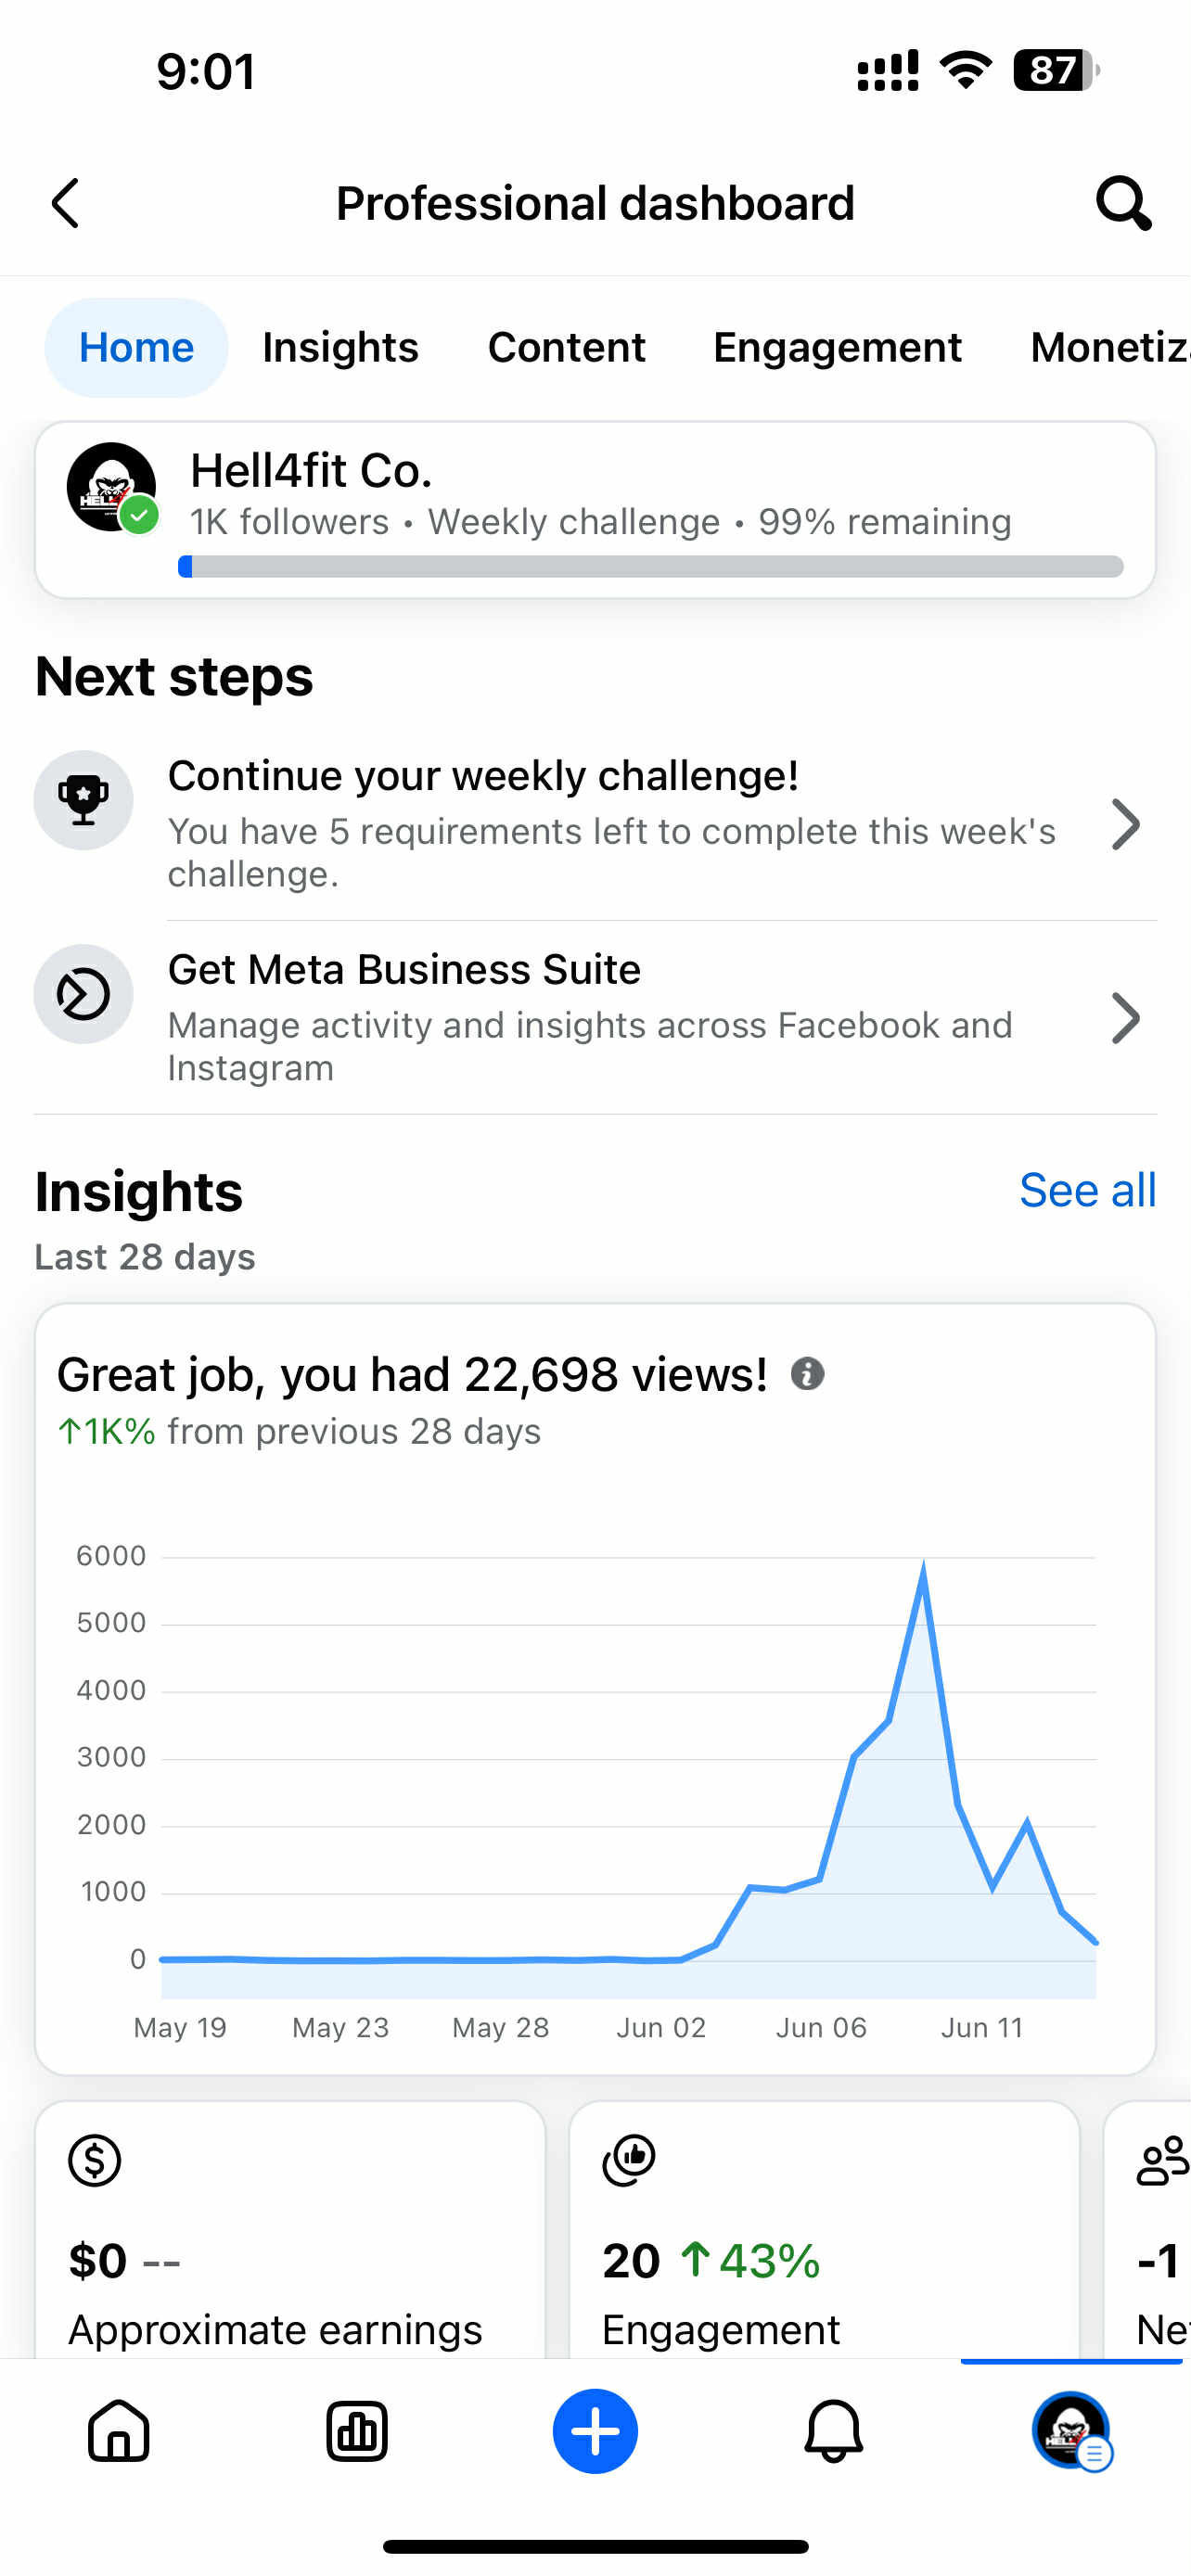Image resolution: width=1191 pixels, height=2576 pixels.
Task: Open search with the magnifier icon
Action: 1123,204
